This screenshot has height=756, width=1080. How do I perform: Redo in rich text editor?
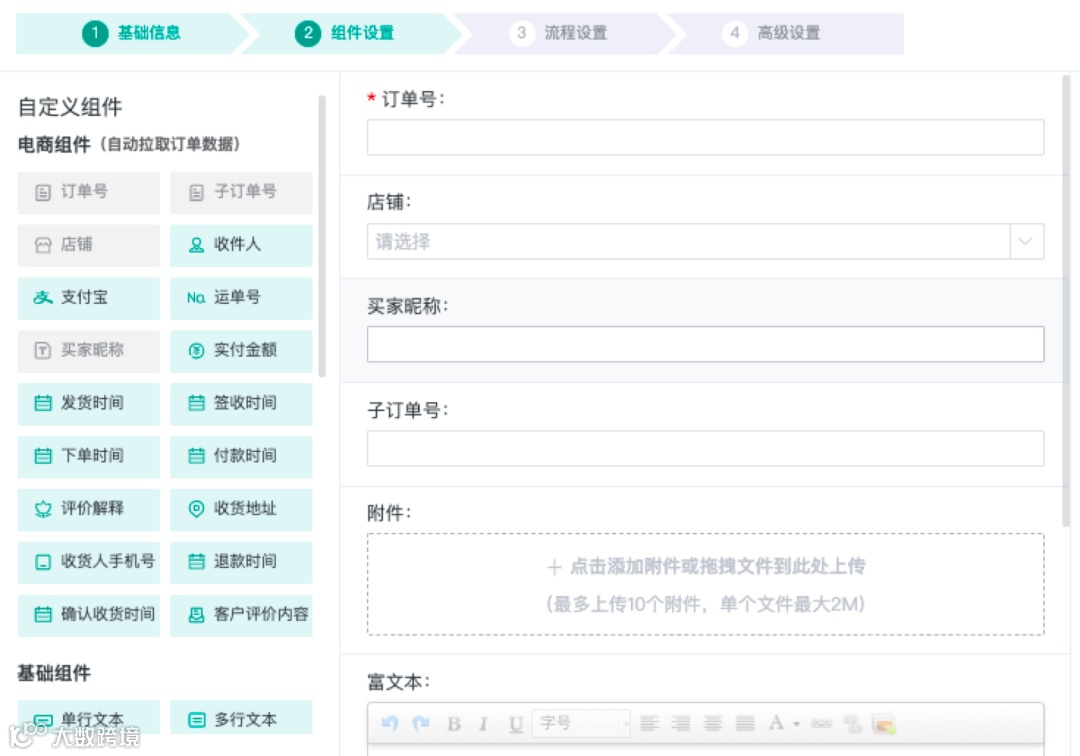pyautogui.click(x=421, y=723)
